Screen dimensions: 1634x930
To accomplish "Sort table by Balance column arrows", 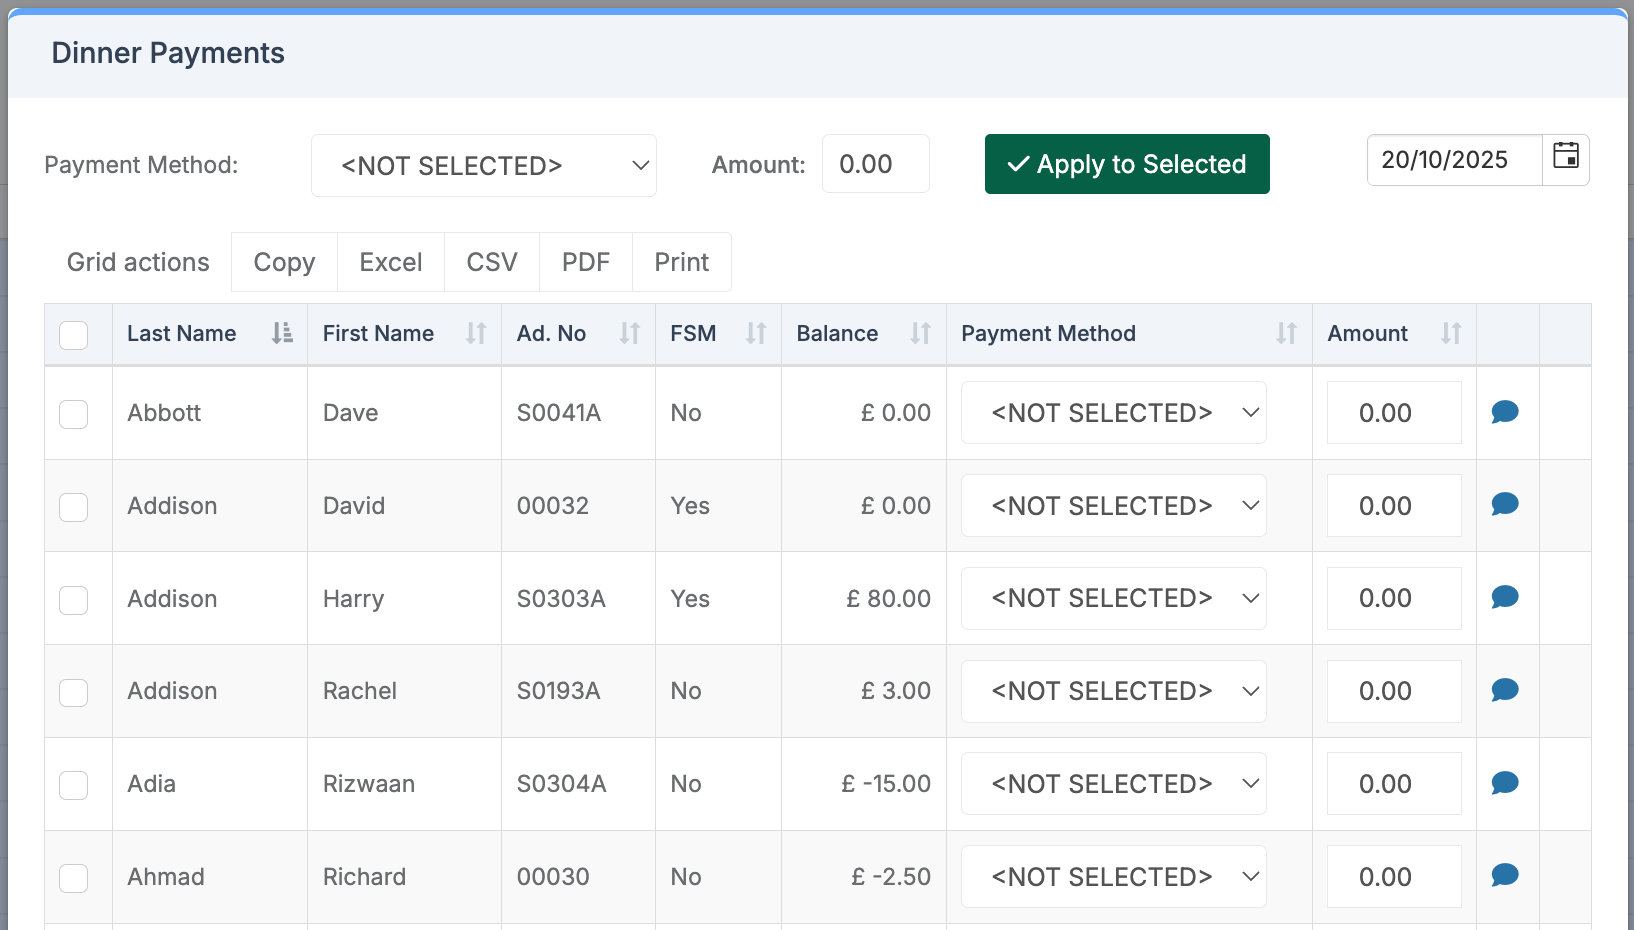I will (x=920, y=333).
